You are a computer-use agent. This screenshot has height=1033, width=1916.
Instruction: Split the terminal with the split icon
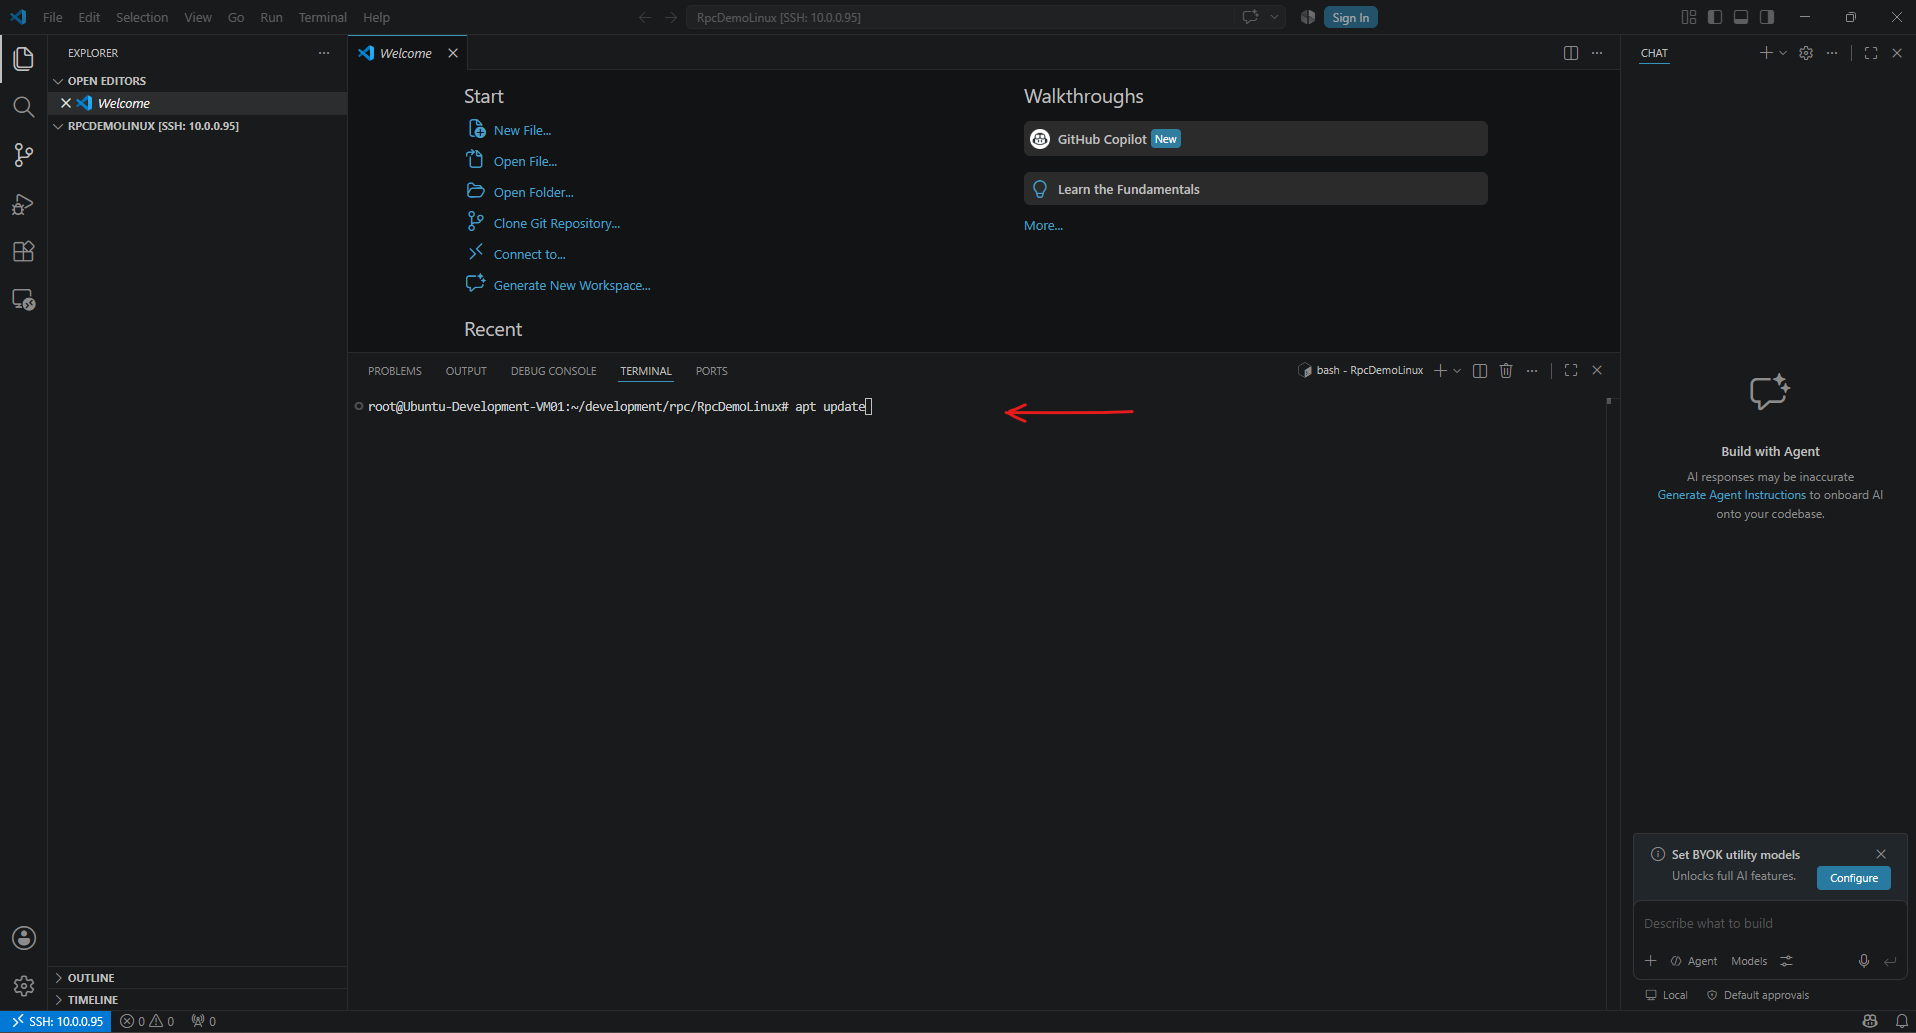pyautogui.click(x=1480, y=370)
